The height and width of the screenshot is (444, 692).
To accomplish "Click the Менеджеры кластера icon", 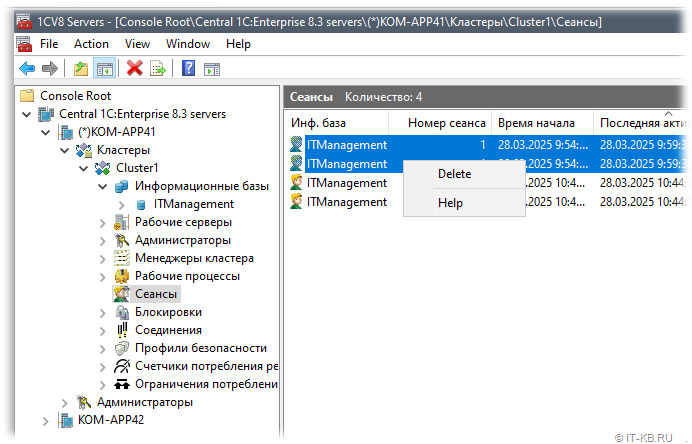I will tap(121, 258).
